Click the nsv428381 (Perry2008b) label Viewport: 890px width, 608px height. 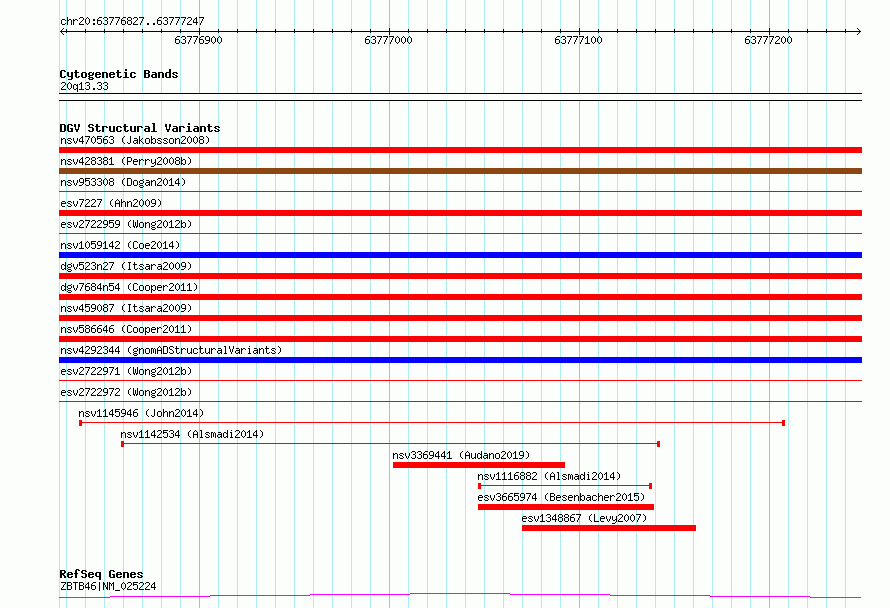pos(126,161)
